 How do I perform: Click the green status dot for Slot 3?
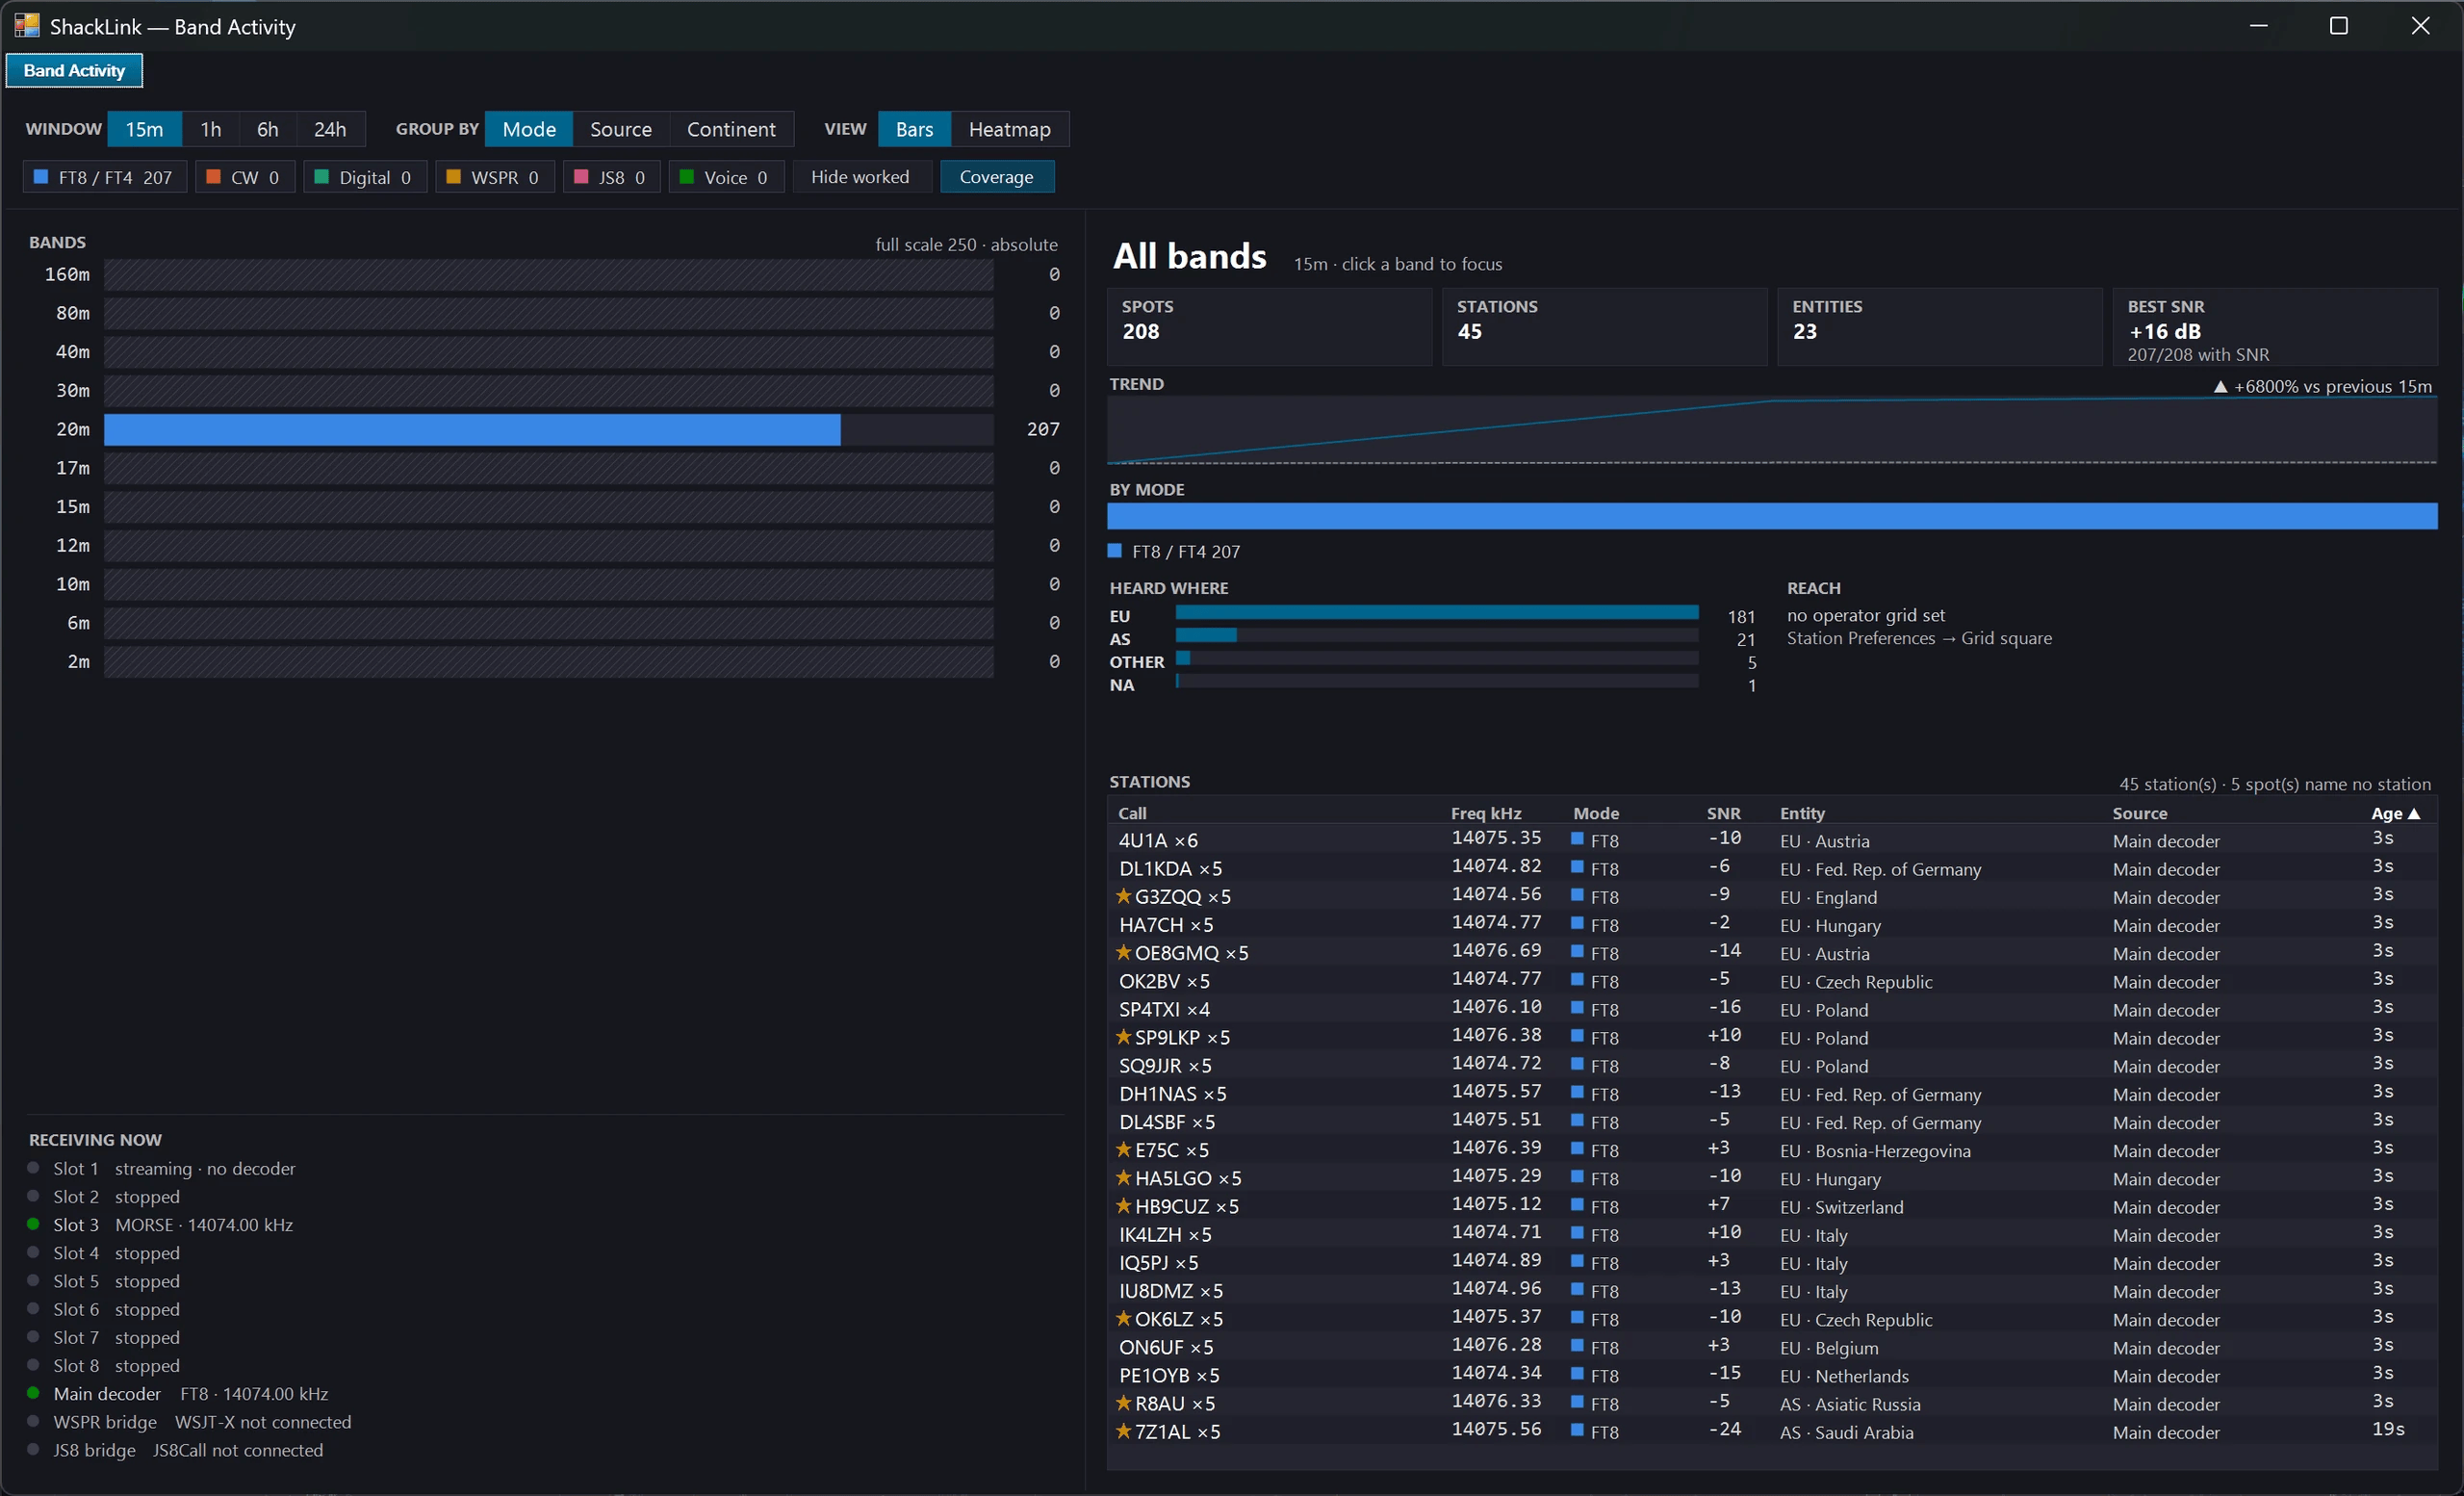(x=33, y=1224)
